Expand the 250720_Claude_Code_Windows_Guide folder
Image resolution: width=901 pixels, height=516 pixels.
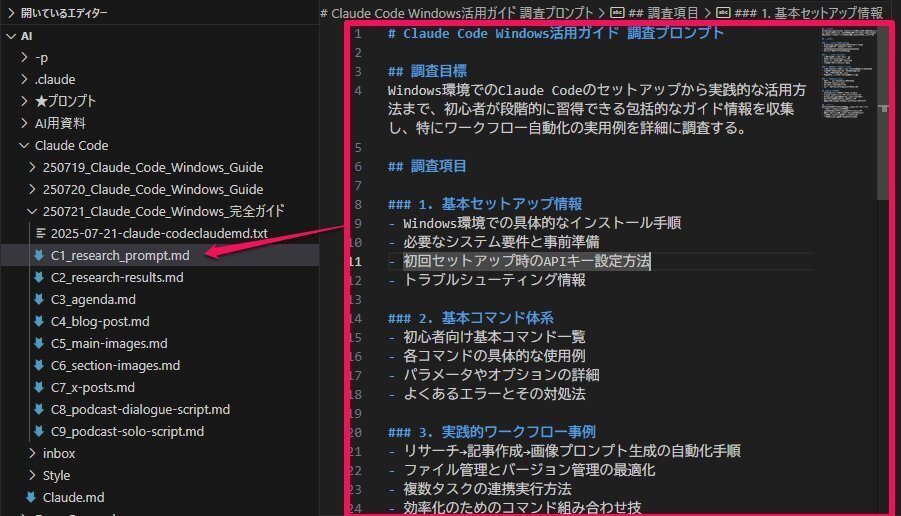tap(32, 189)
